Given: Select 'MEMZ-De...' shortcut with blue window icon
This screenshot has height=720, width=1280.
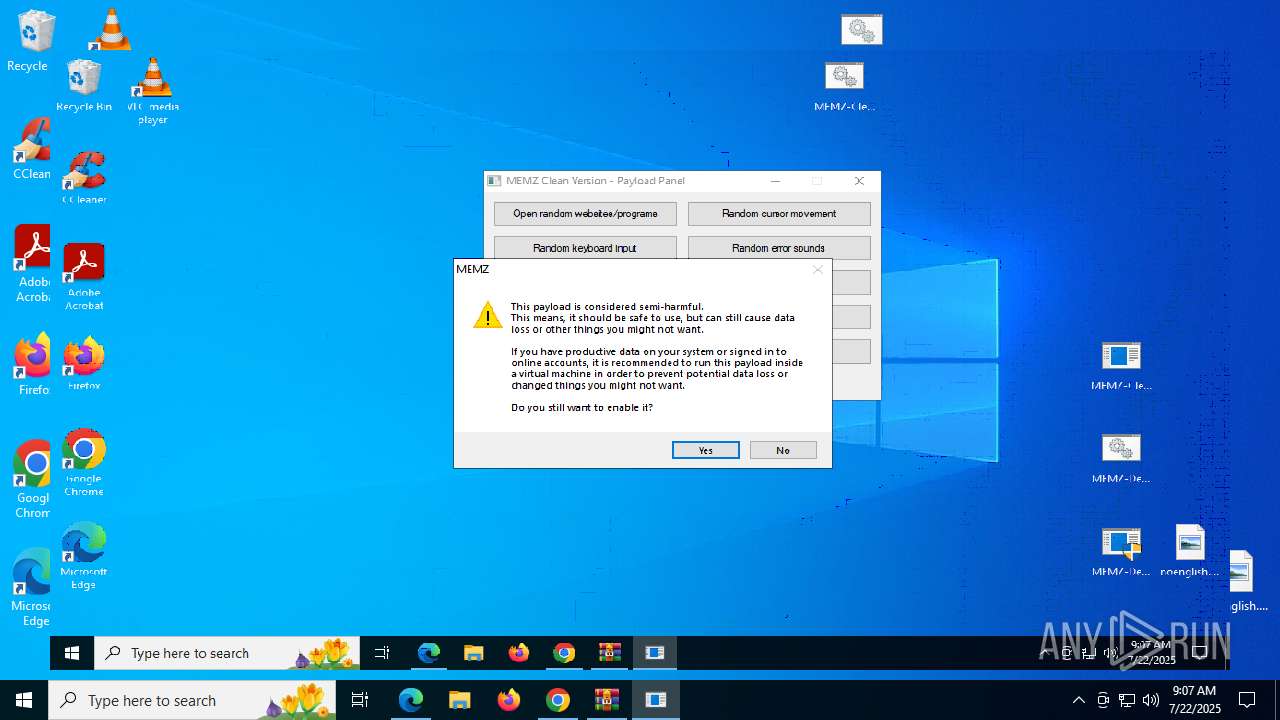Looking at the screenshot, I should click(x=1121, y=553).
